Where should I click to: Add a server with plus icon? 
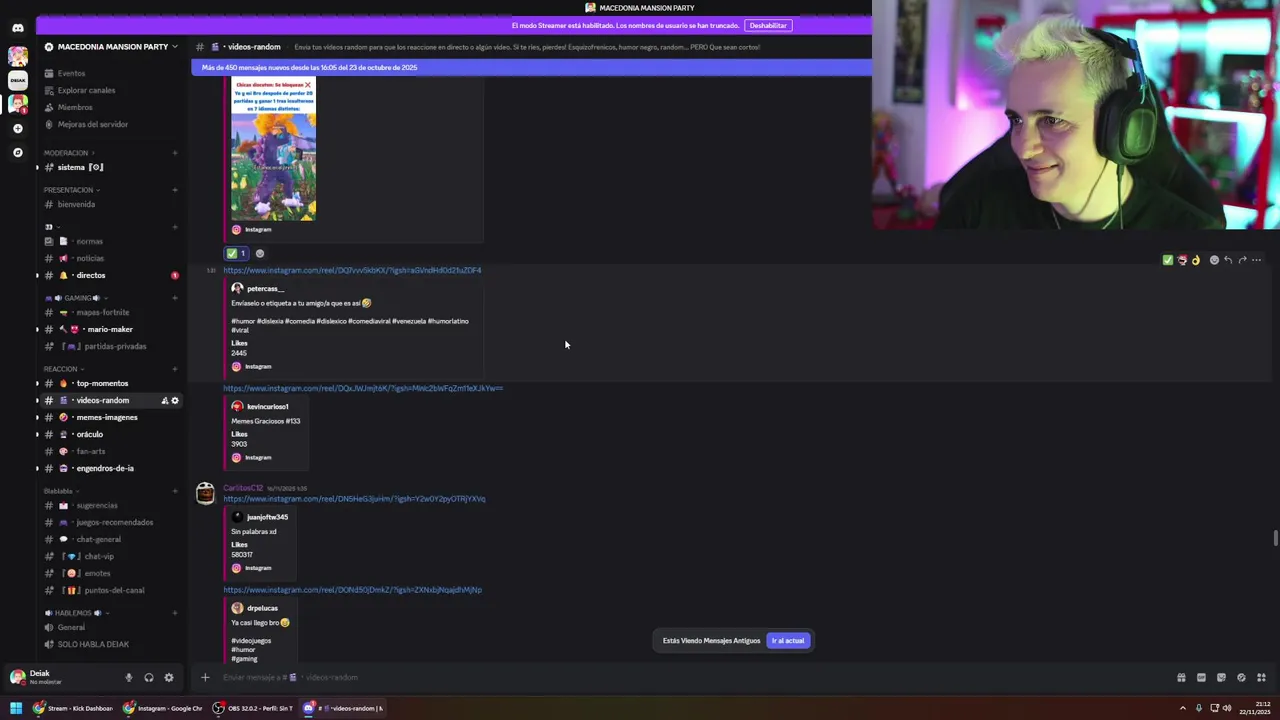pyautogui.click(x=17, y=128)
